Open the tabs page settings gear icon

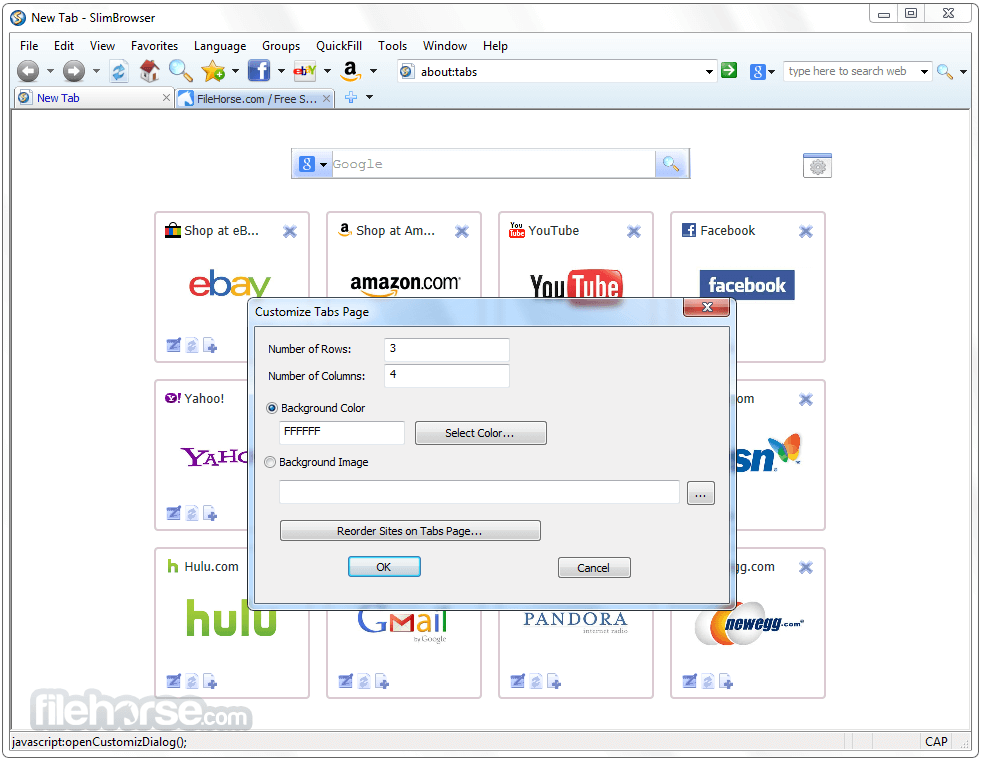[817, 166]
